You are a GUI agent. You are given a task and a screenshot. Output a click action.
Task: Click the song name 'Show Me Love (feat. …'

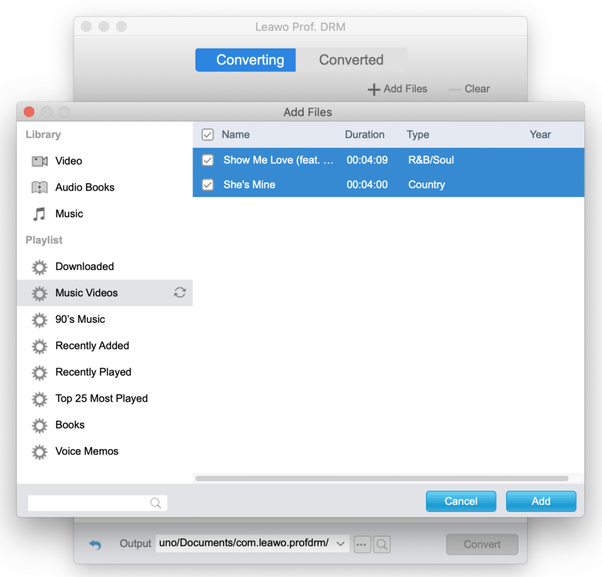point(278,160)
